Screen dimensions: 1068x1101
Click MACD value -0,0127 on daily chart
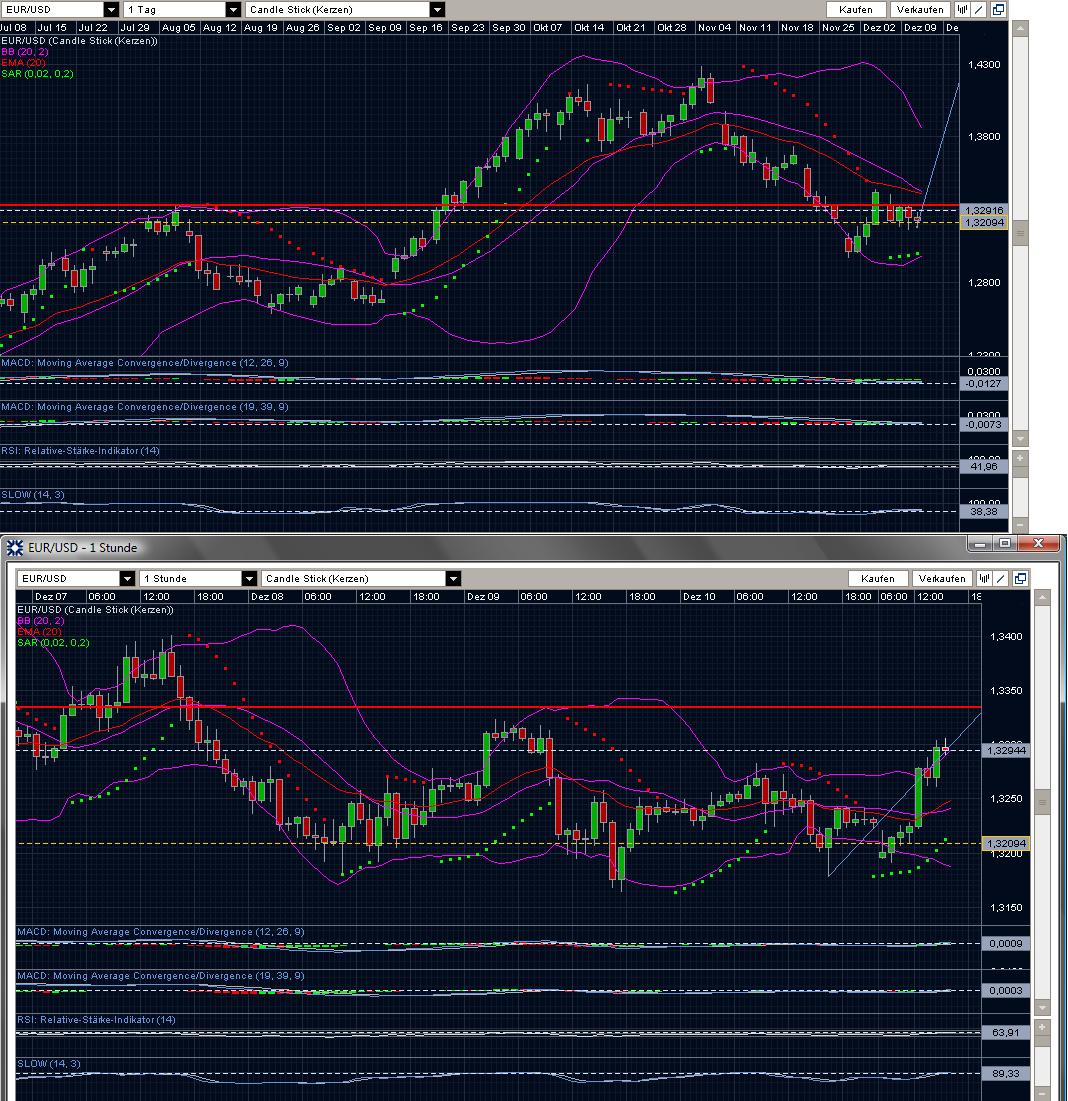pos(984,383)
